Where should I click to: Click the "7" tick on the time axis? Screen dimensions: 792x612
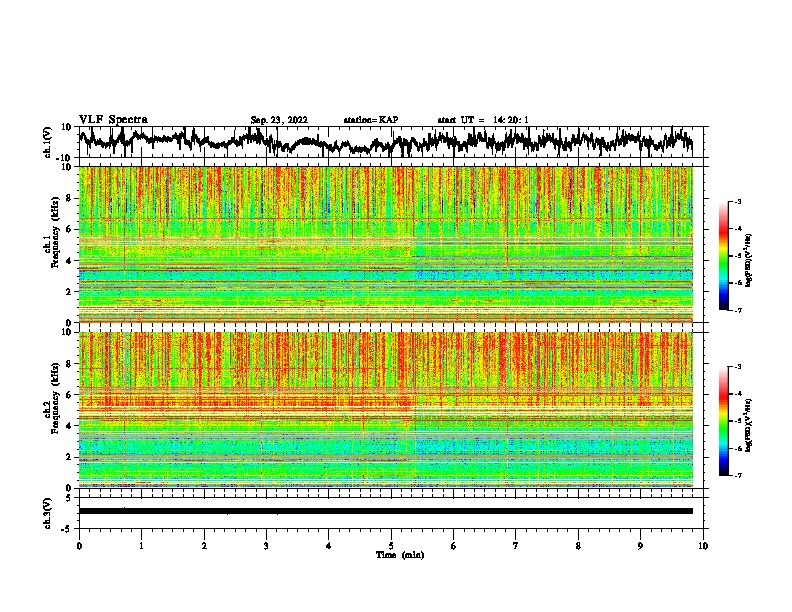(516, 546)
